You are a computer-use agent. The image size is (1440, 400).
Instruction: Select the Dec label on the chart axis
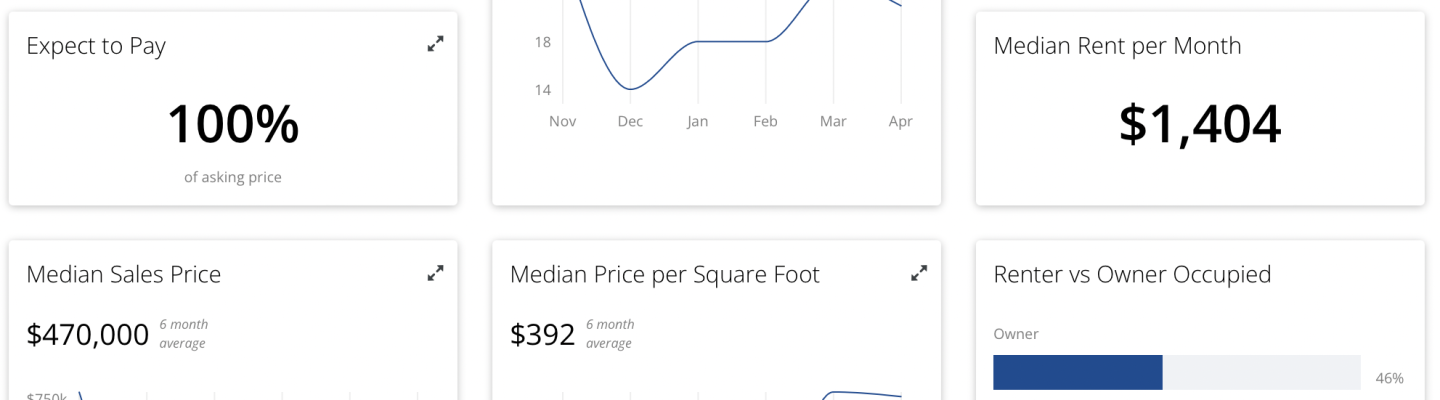630,121
